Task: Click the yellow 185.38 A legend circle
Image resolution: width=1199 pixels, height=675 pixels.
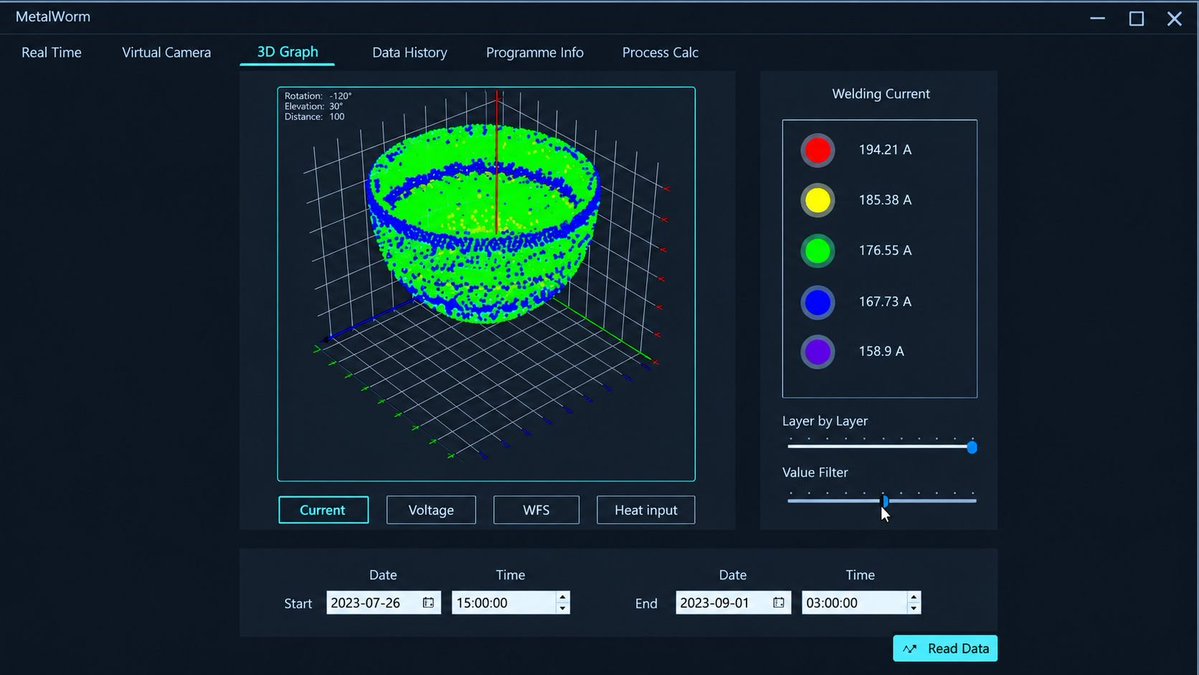Action: [817, 200]
